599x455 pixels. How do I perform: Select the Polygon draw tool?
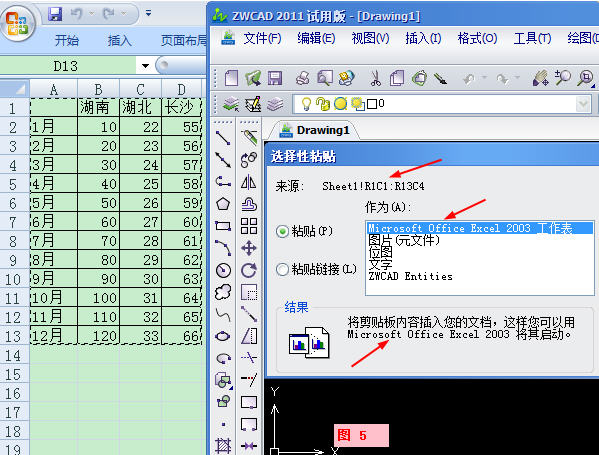(223, 204)
